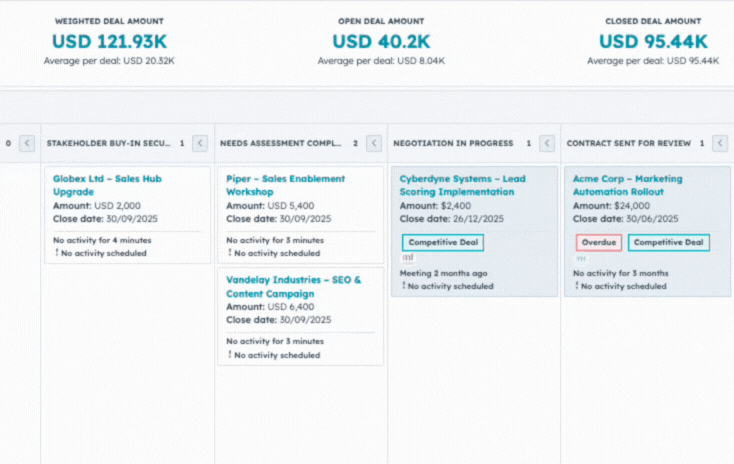
Task: Click the Negotiation In Progress column header
Action: 453,143
